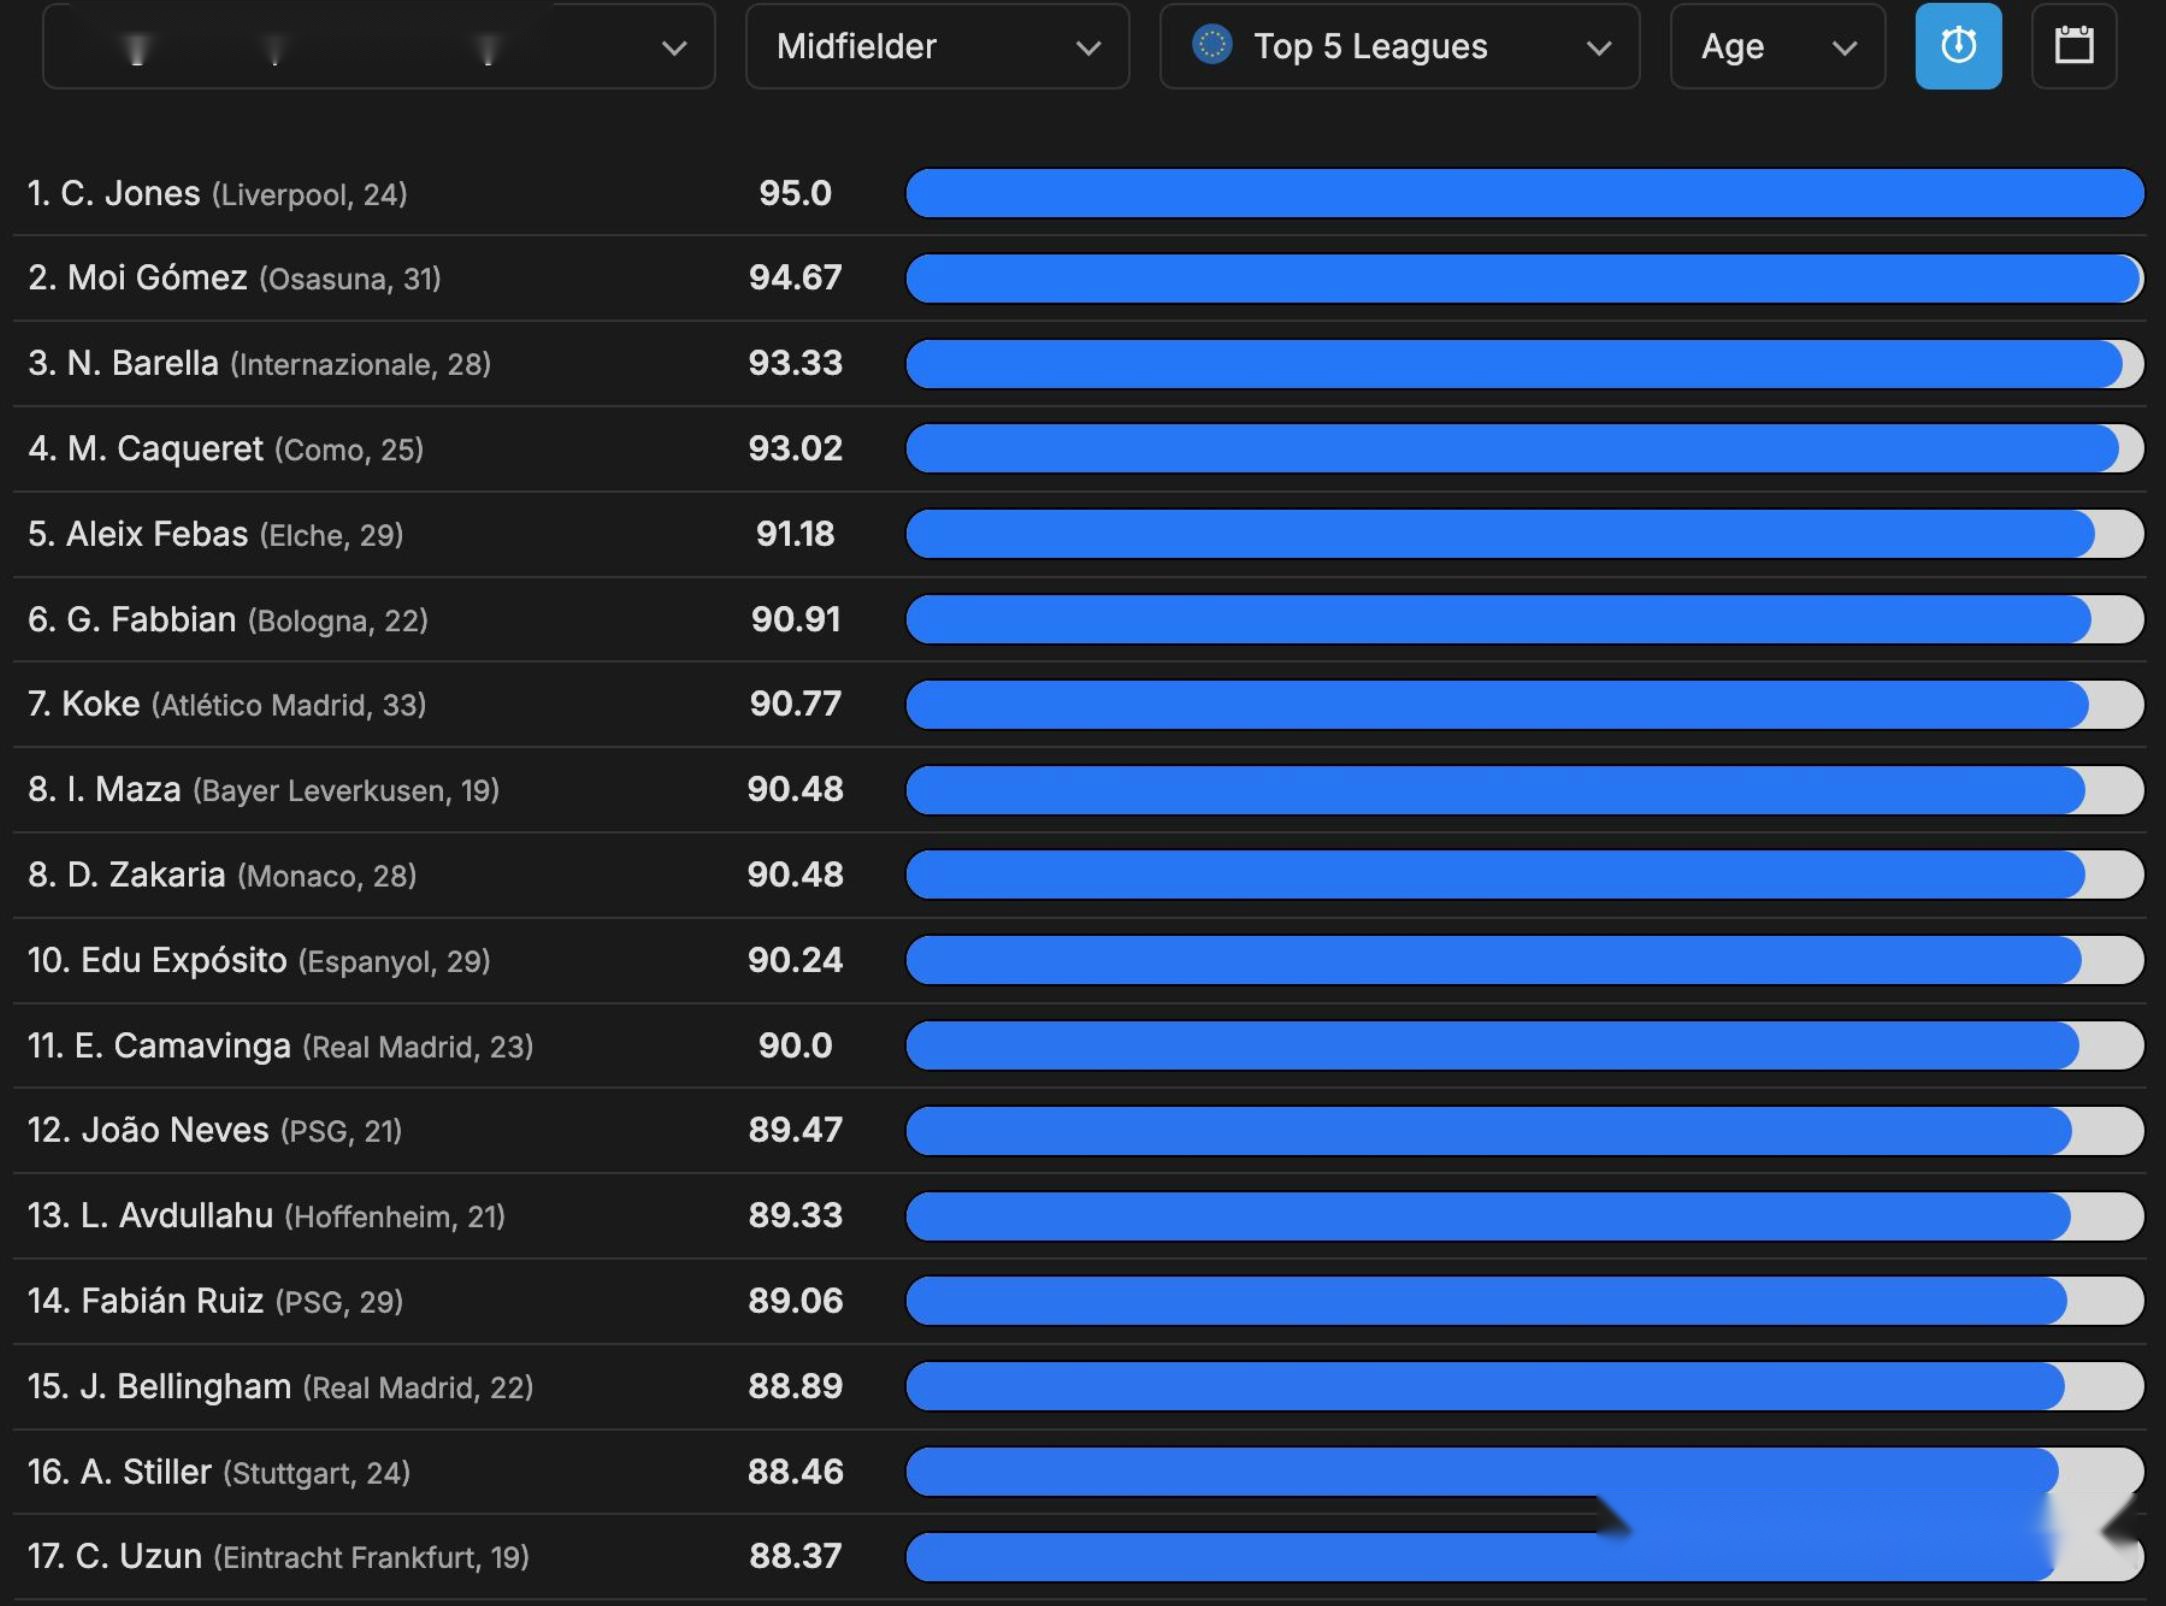The width and height of the screenshot is (2166, 1606).
Task: Click Koke's 90.77 score value
Action: tap(795, 704)
